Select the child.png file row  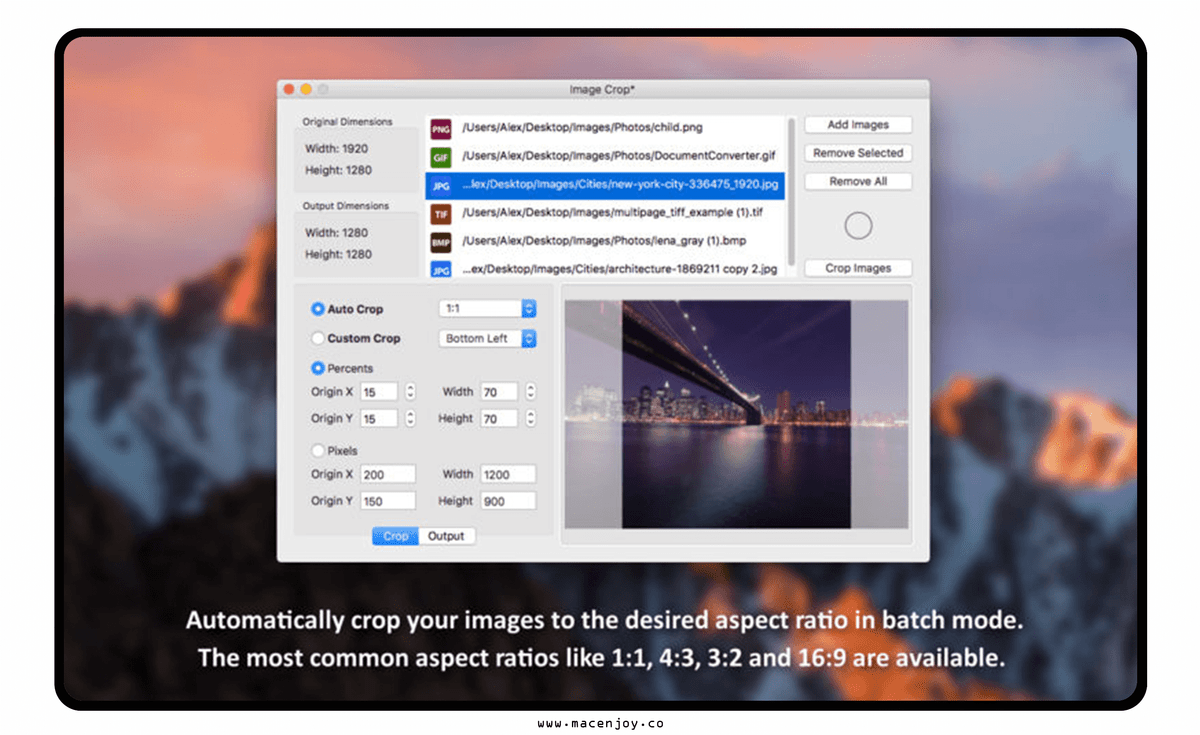(606, 129)
